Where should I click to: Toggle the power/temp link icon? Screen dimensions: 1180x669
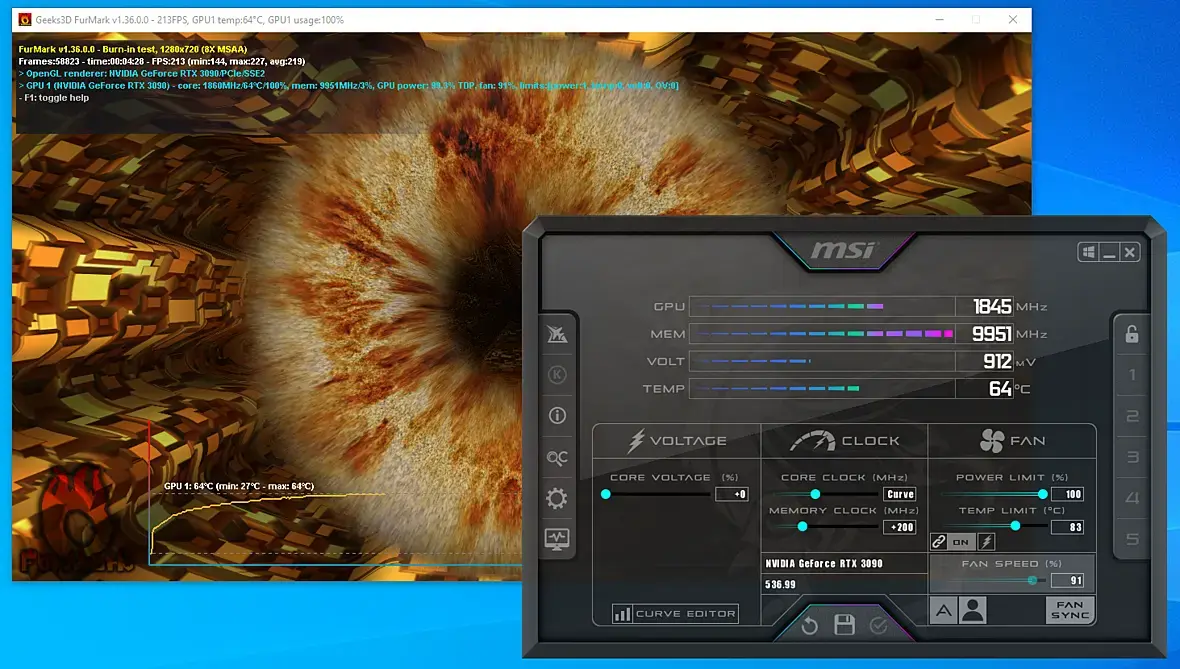coord(938,542)
